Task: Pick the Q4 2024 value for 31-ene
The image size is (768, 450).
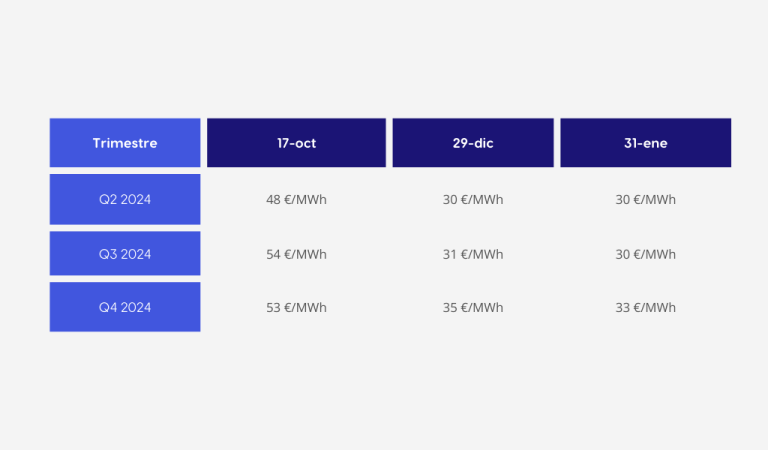Action: (x=645, y=307)
